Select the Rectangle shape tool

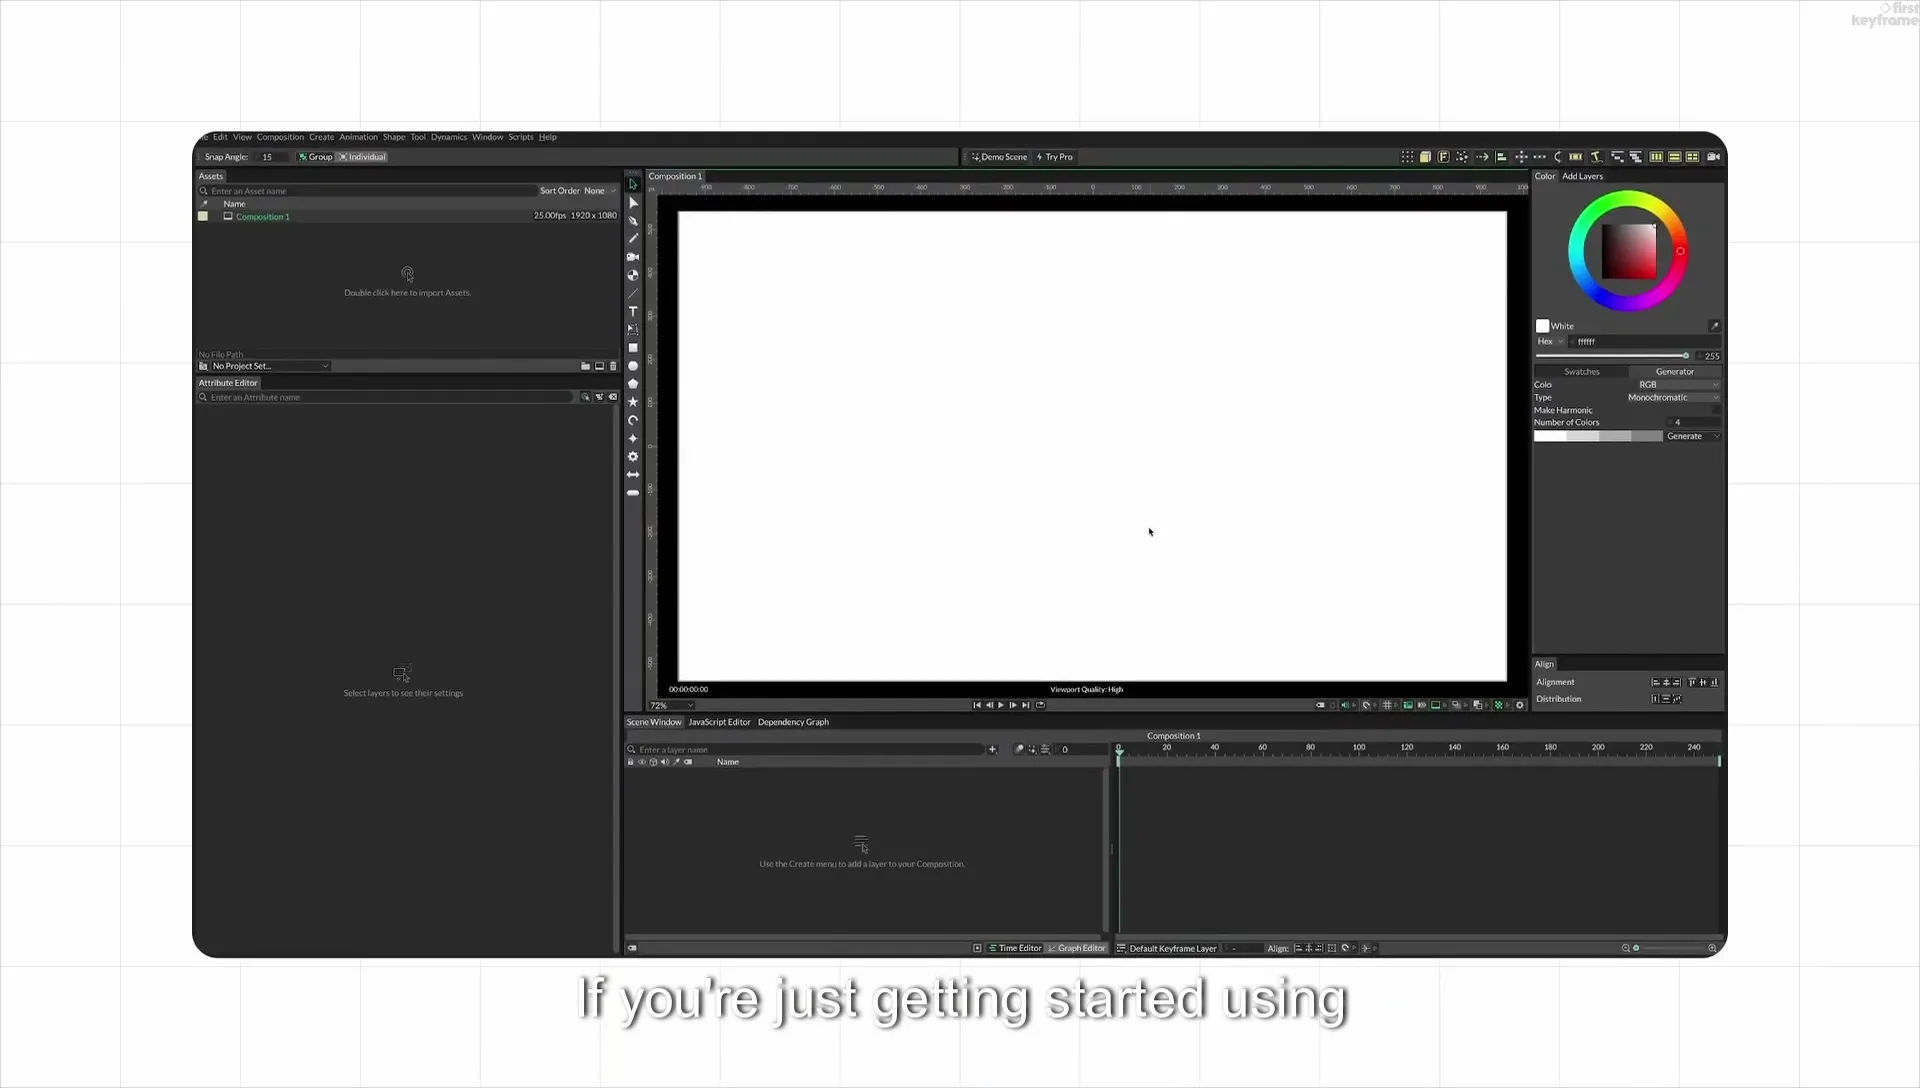[x=633, y=348]
